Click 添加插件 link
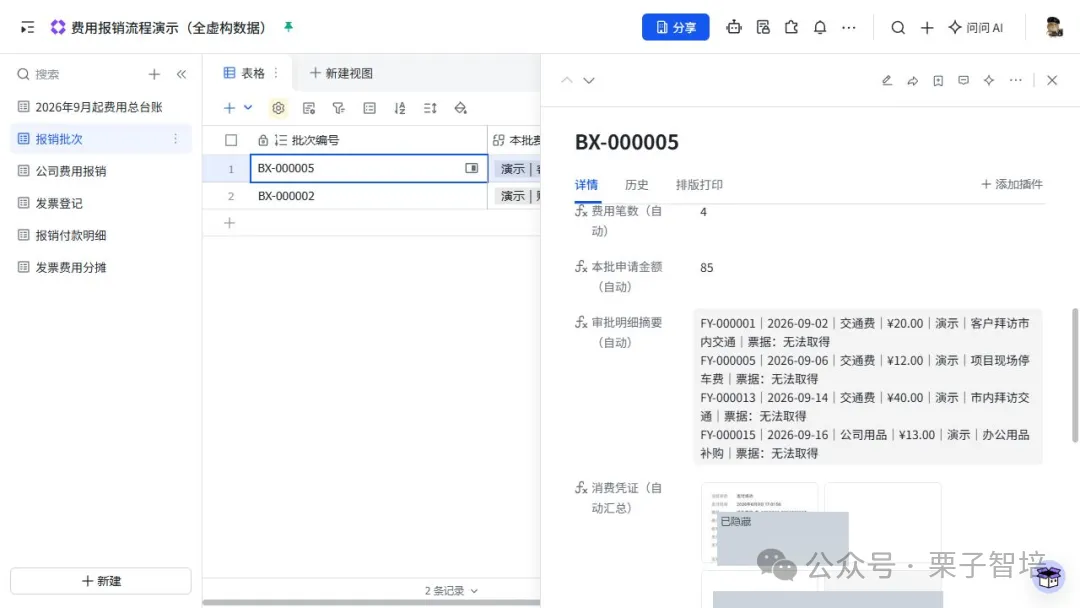1080x608 pixels. click(x=1011, y=184)
